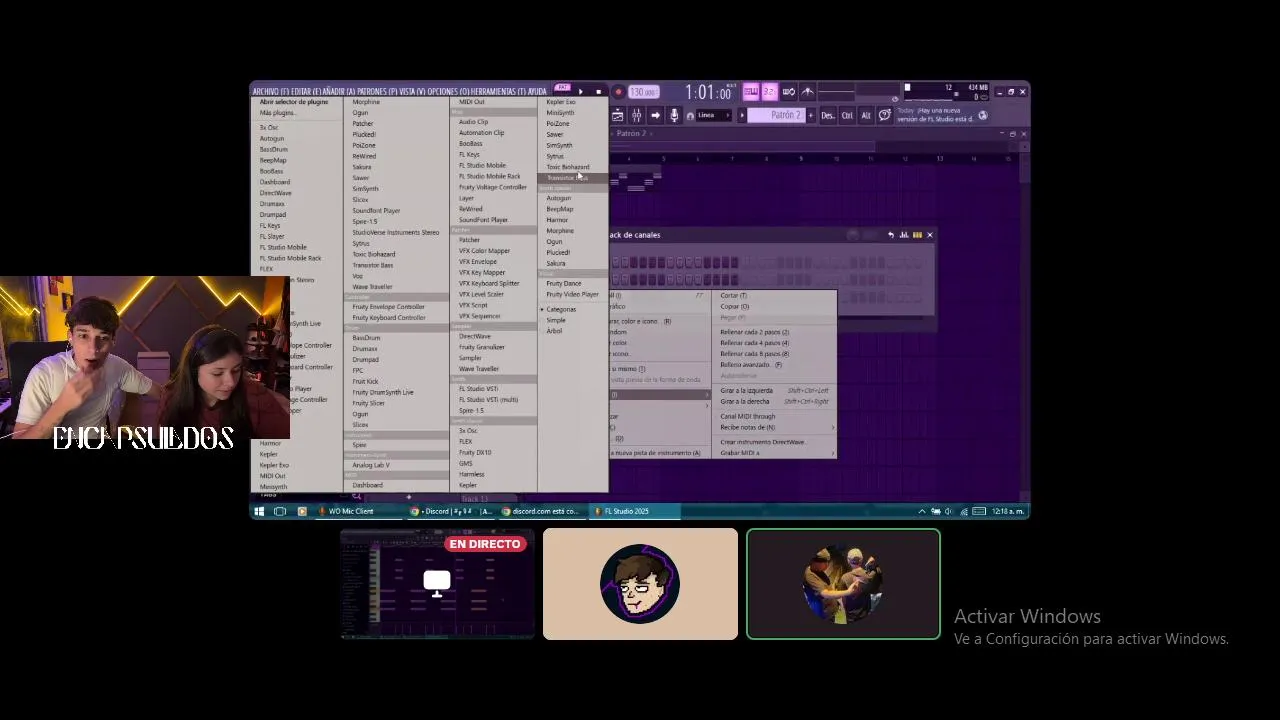The image size is (1280, 720).
Task: Click Más plugins... in the plugin list
Action: 278,113
